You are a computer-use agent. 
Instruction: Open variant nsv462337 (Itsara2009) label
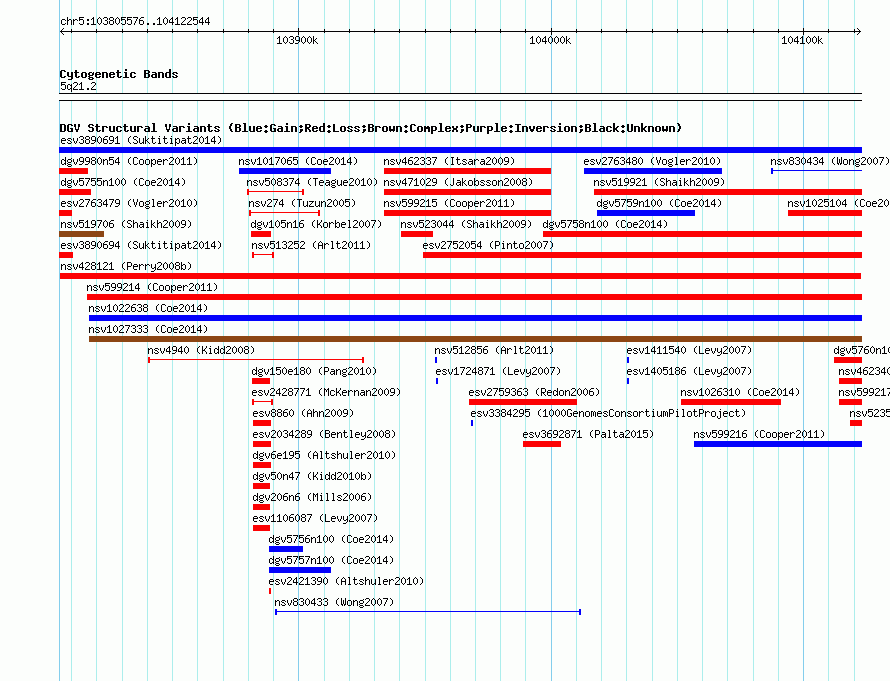449,161
